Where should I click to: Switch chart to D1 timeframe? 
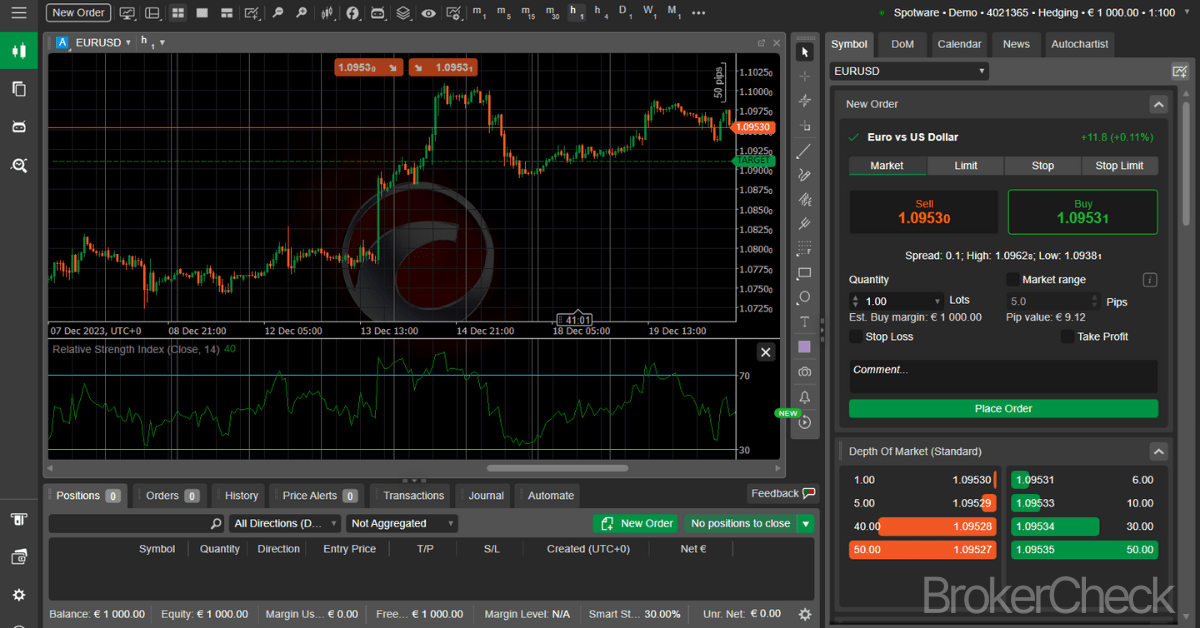[x=625, y=13]
